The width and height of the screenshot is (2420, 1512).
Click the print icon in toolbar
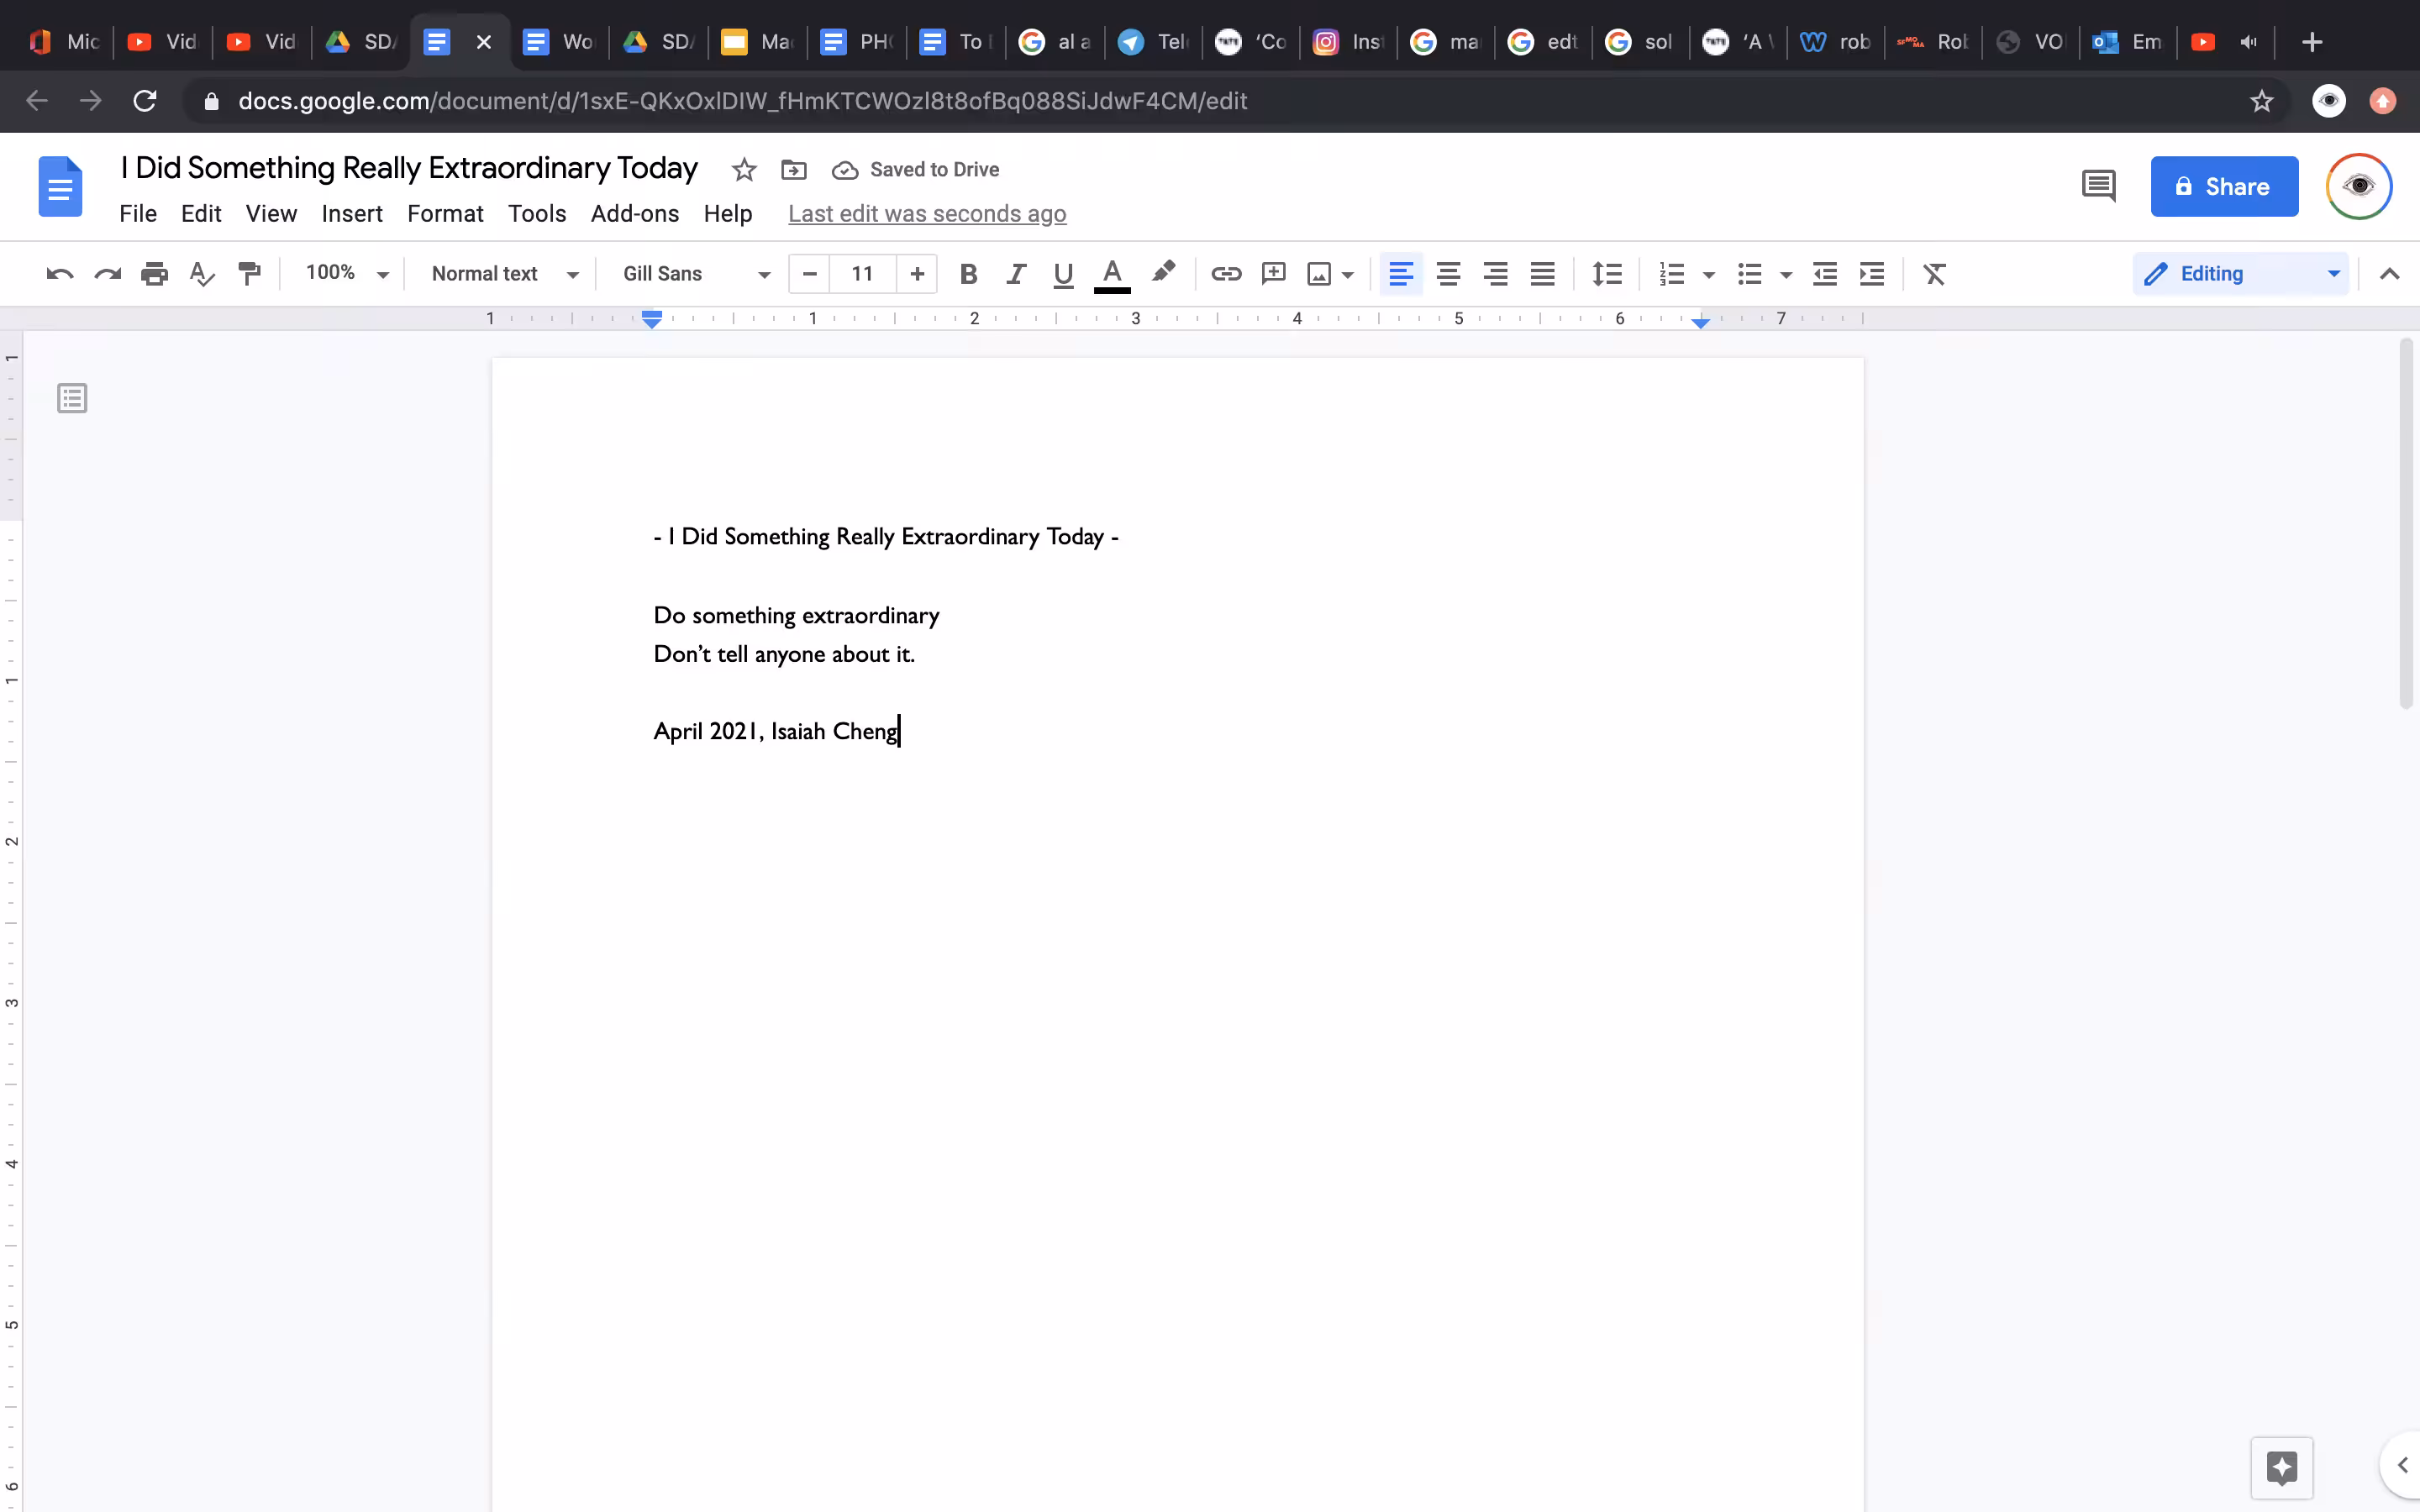point(154,273)
